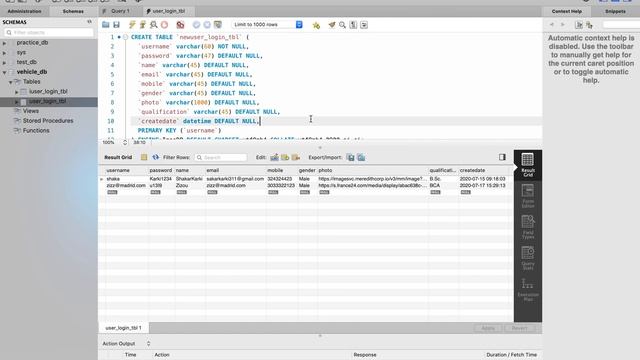Open Snippets tab
Image resolution: width=640 pixels, height=360 pixels.
pyautogui.click(x=615, y=11)
